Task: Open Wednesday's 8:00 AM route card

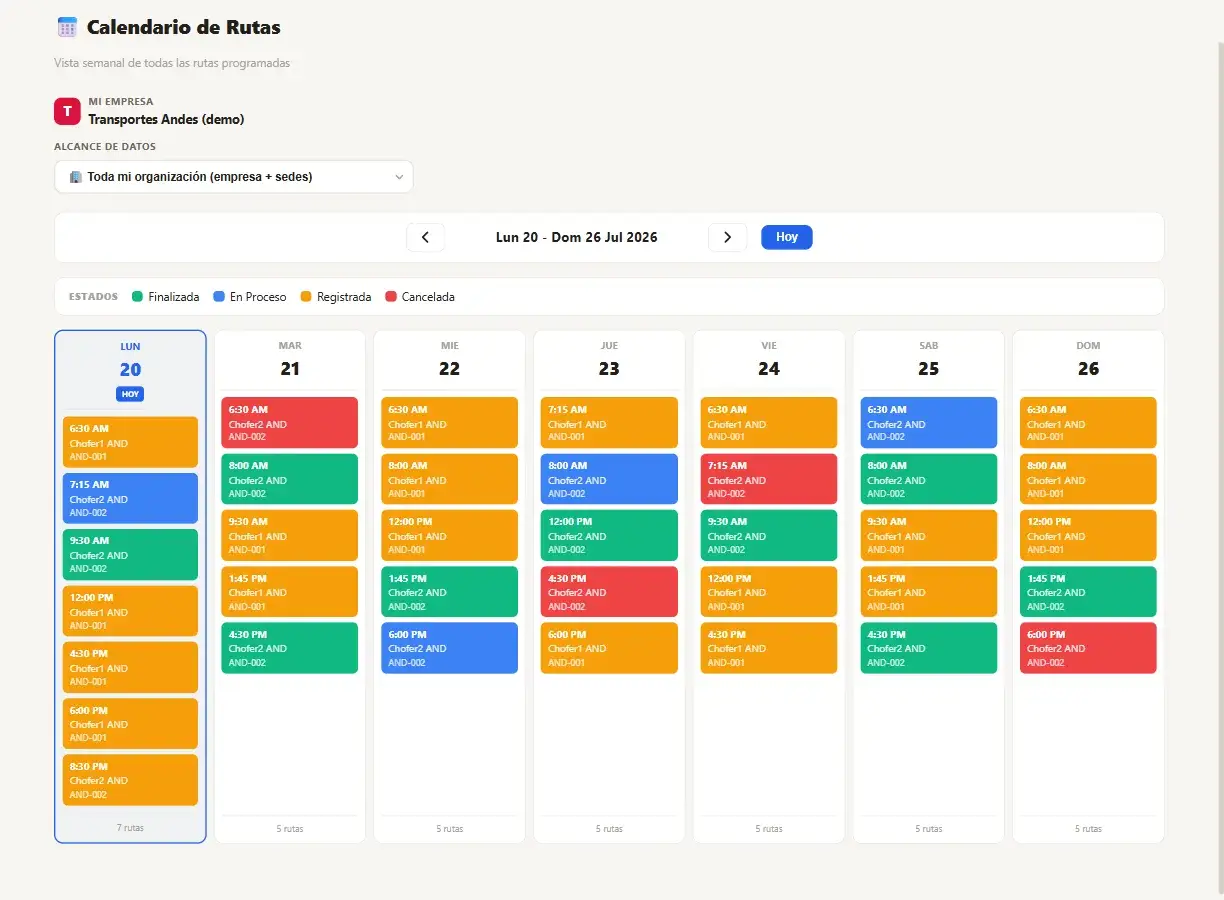Action: point(450,479)
